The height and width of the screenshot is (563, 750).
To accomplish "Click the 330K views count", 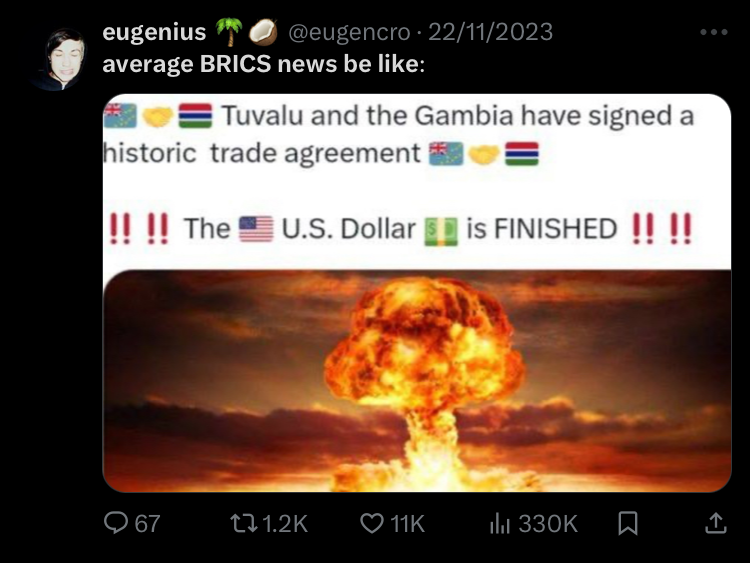I will (x=548, y=523).
